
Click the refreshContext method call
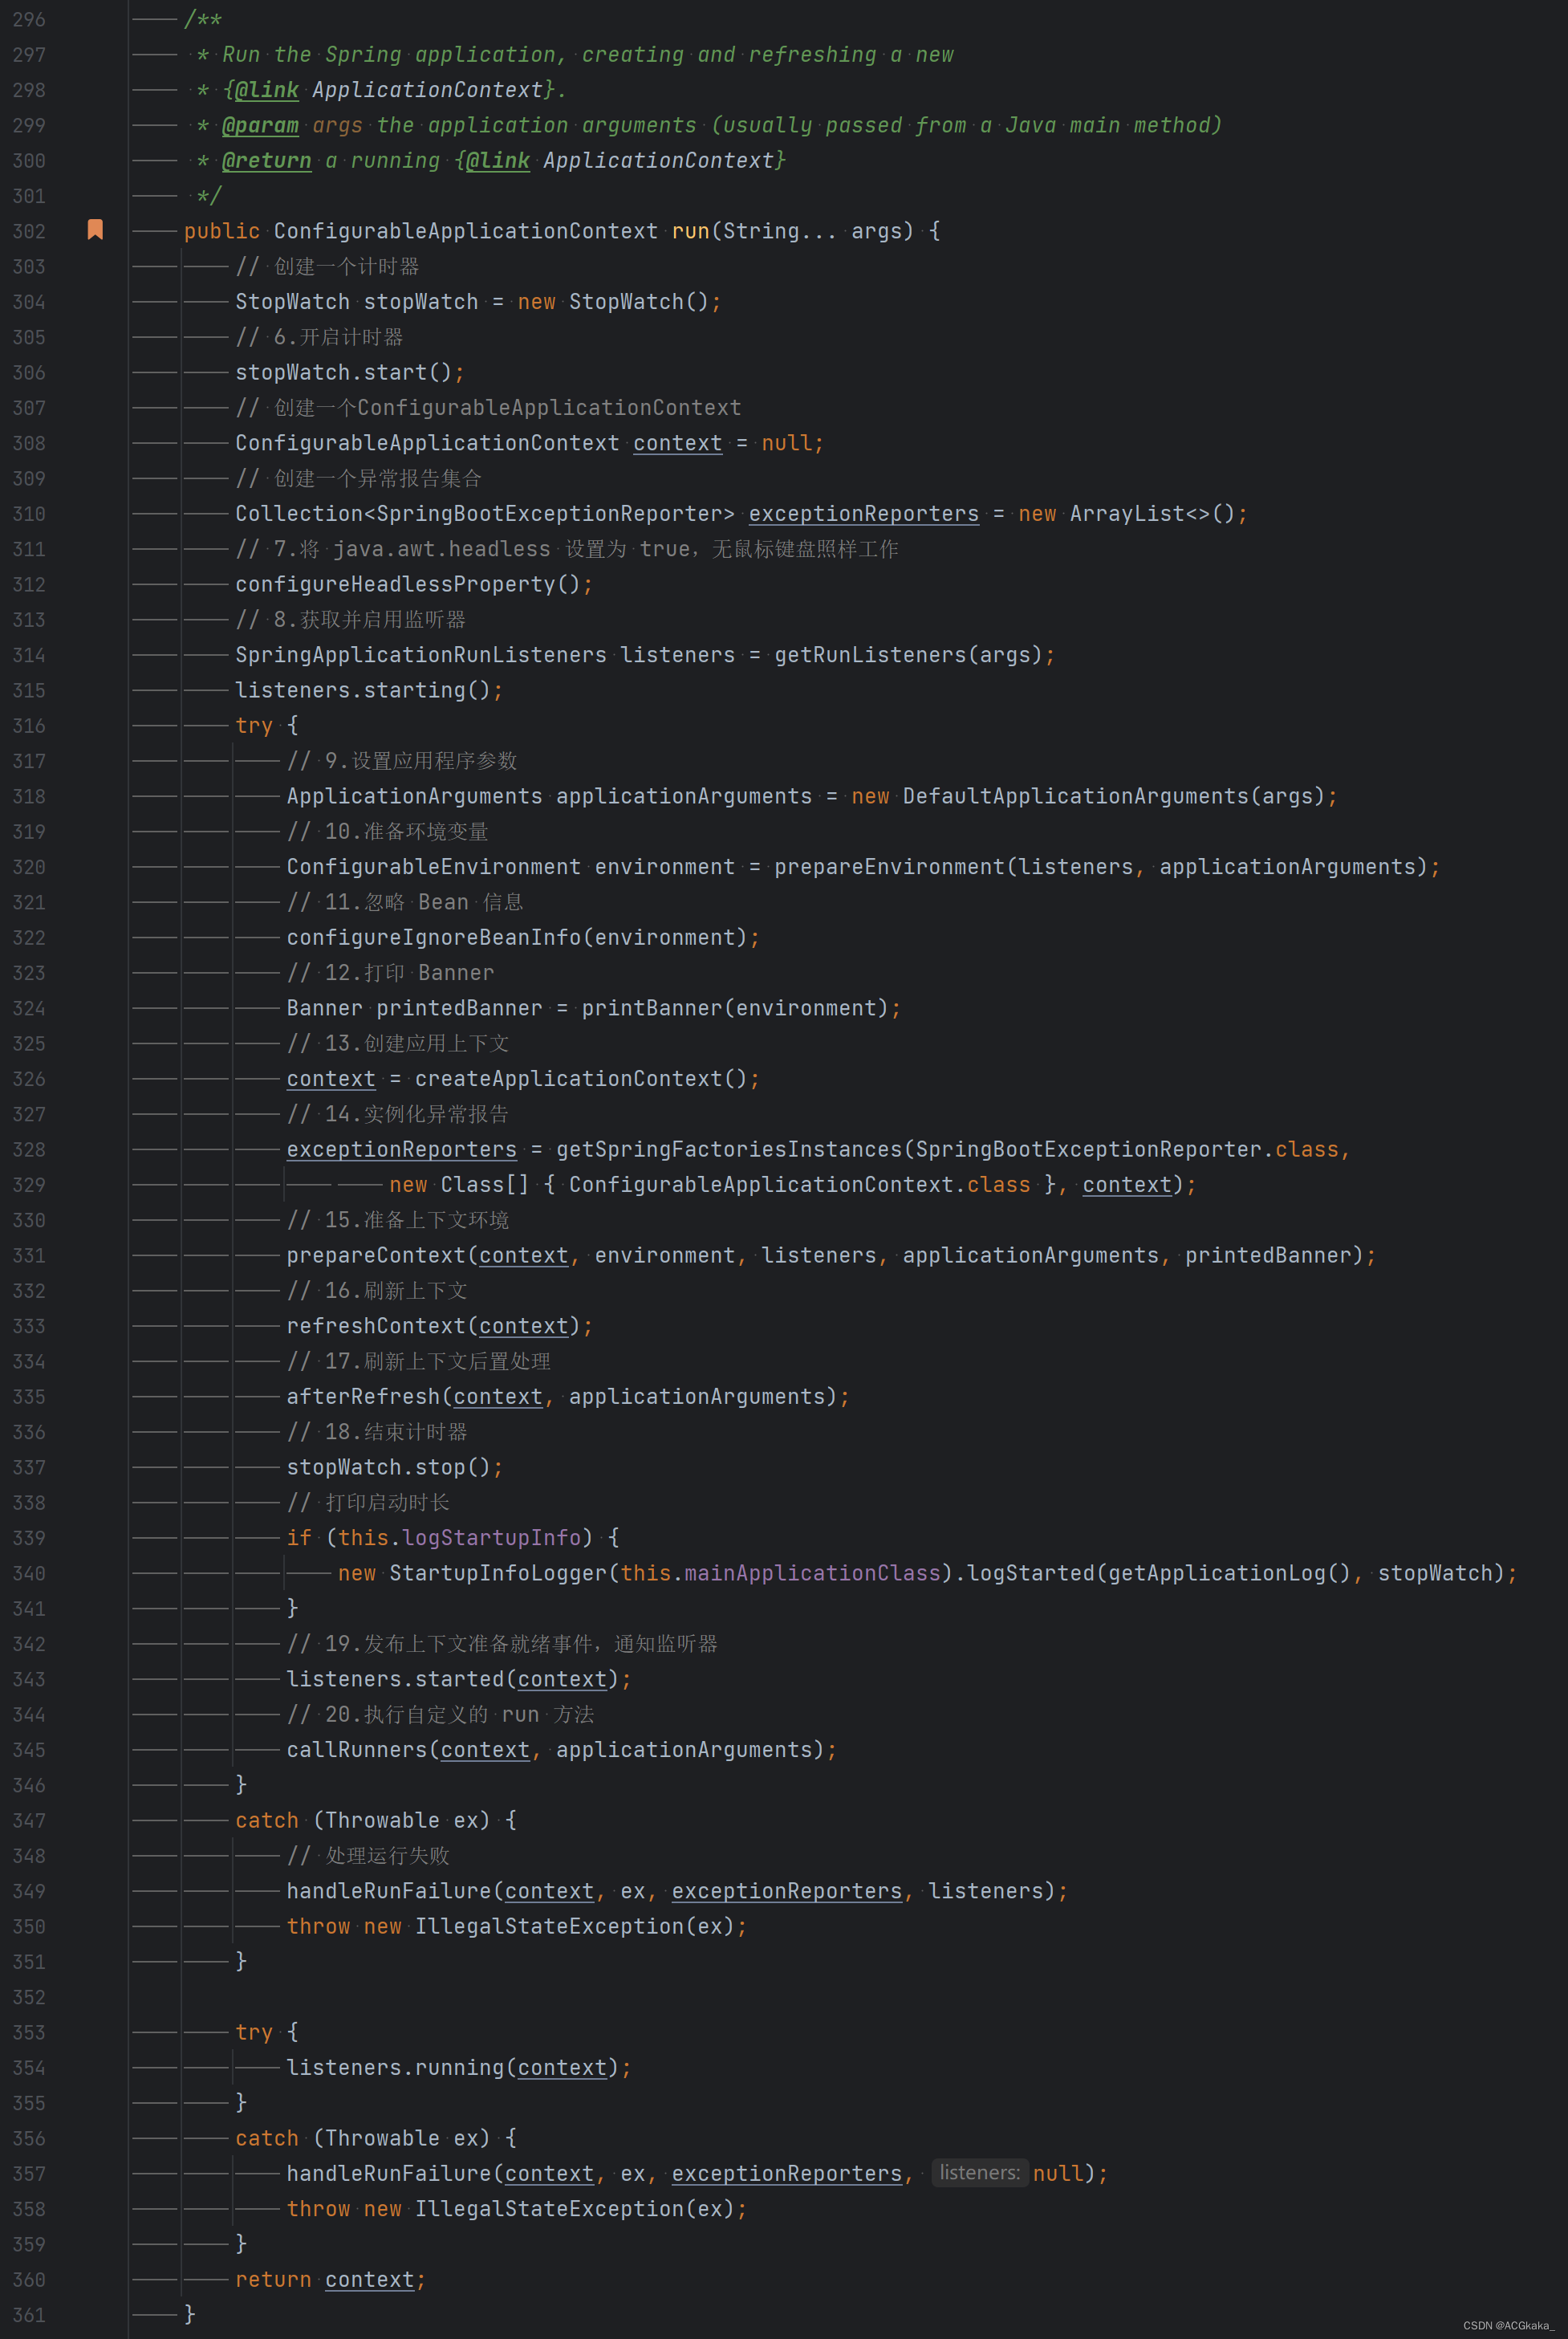376,1326
